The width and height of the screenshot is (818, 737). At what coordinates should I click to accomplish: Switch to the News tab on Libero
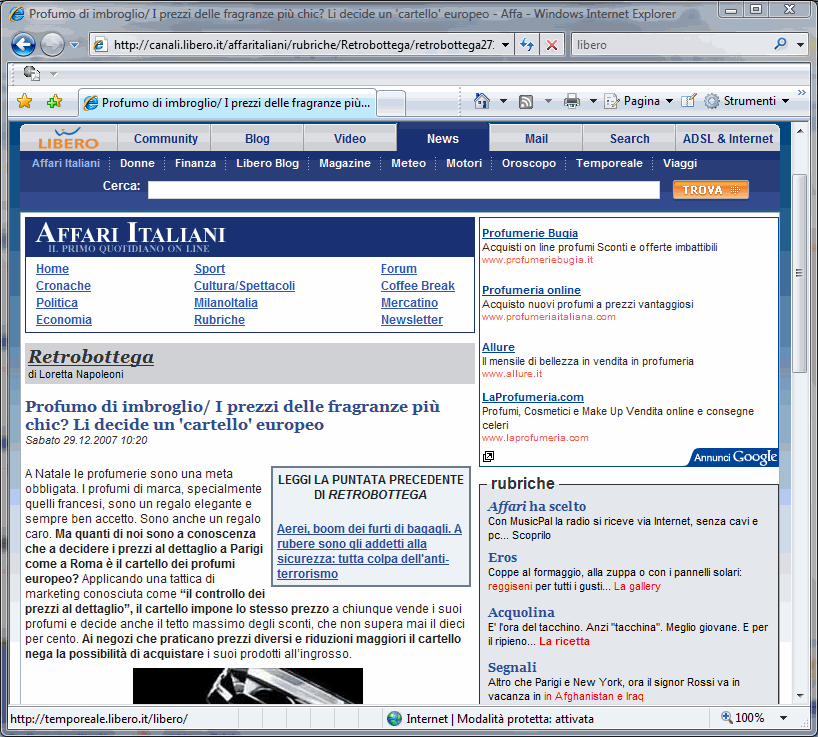coord(442,138)
